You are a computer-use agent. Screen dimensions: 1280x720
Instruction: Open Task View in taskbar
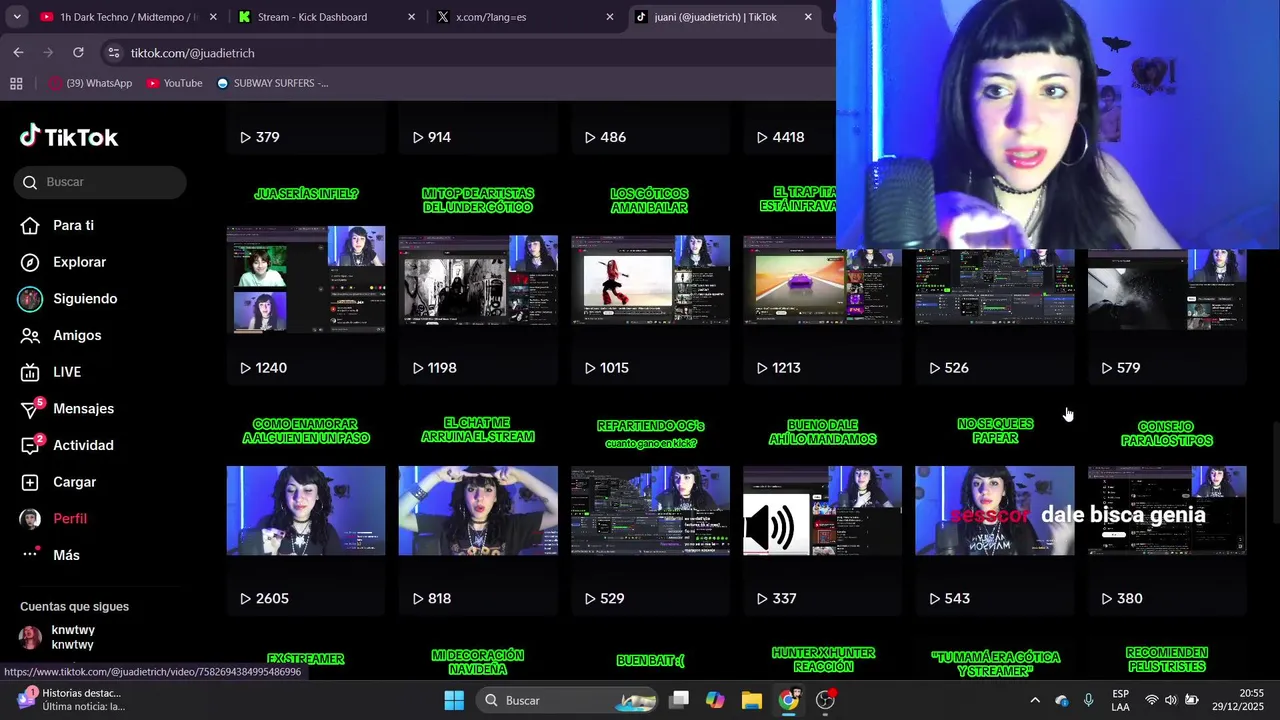tap(679, 700)
